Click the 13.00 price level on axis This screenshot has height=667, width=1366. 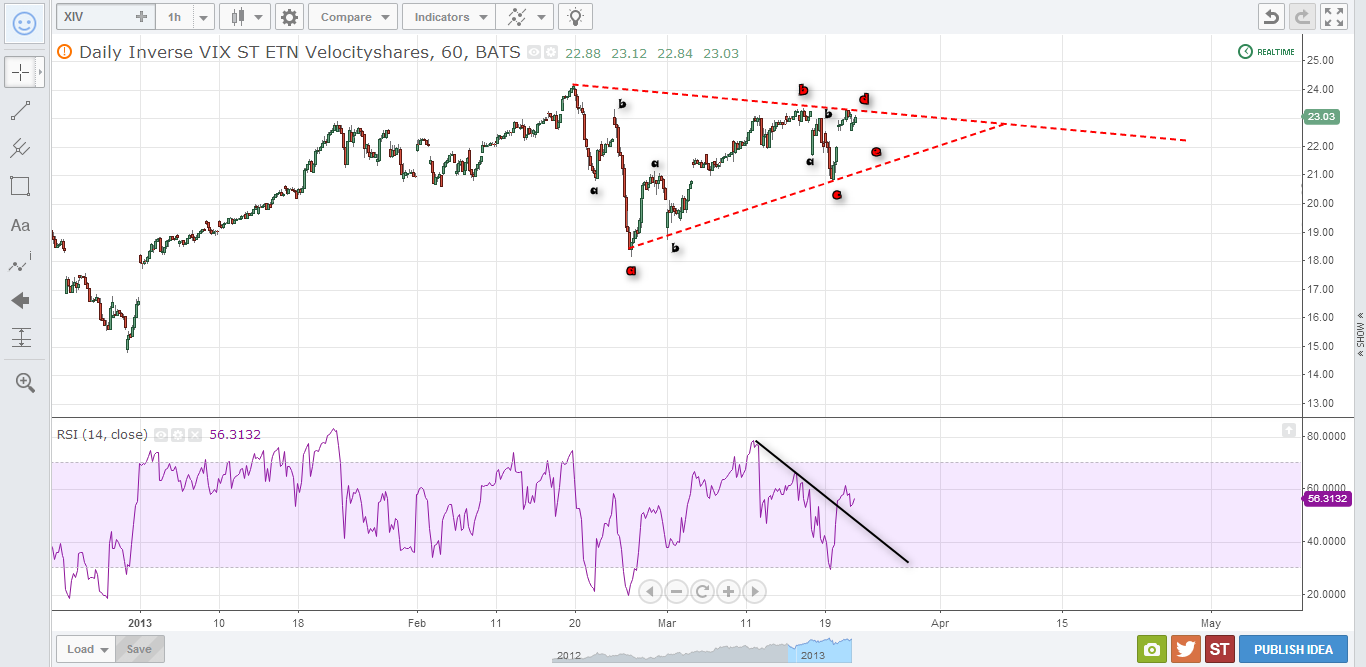(1321, 403)
